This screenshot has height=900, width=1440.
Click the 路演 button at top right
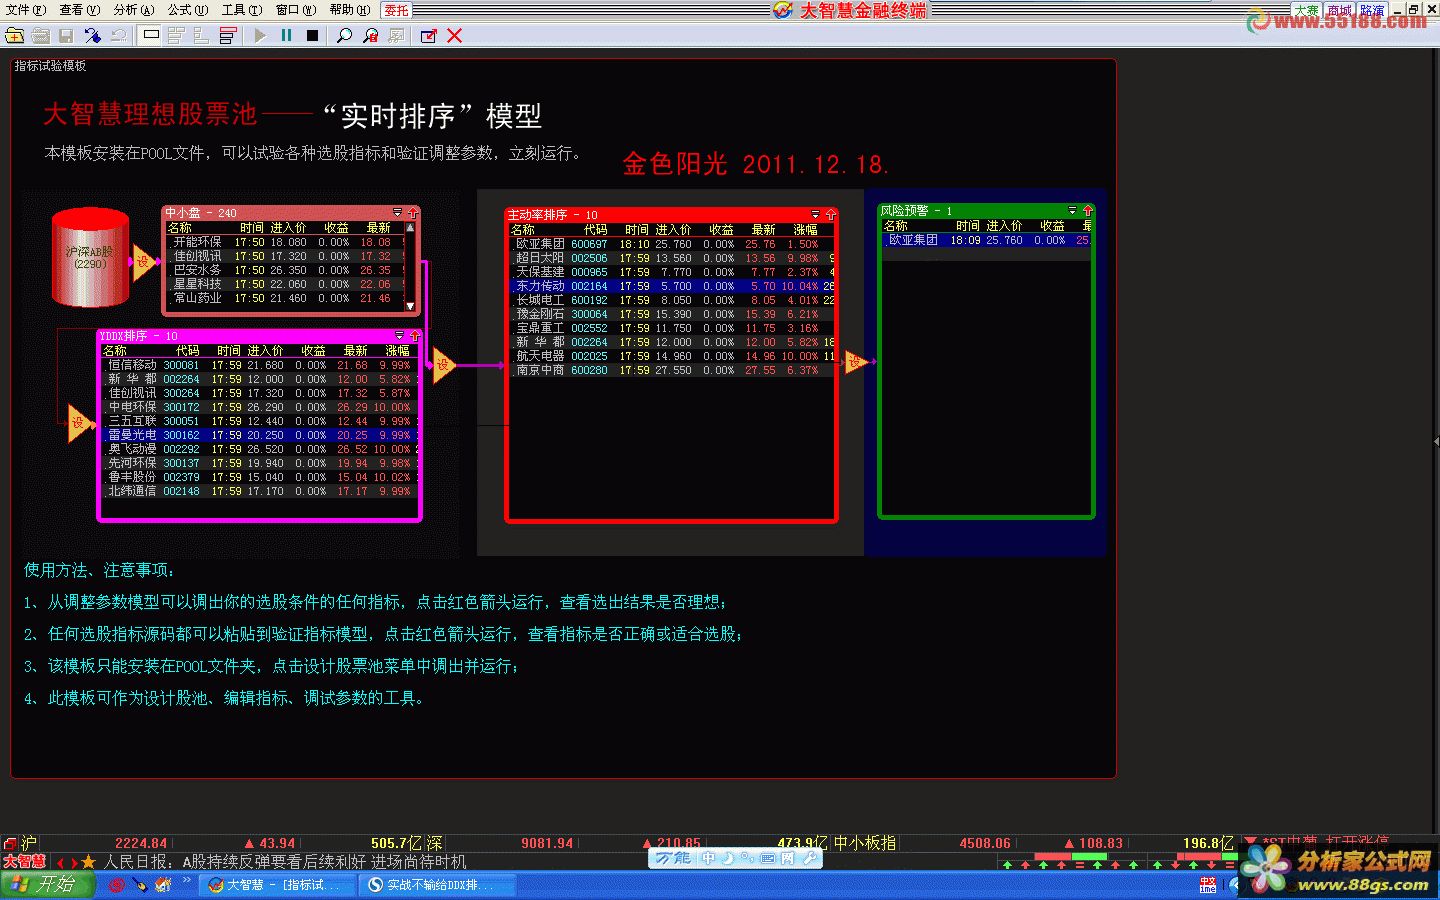(x=1372, y=10)
